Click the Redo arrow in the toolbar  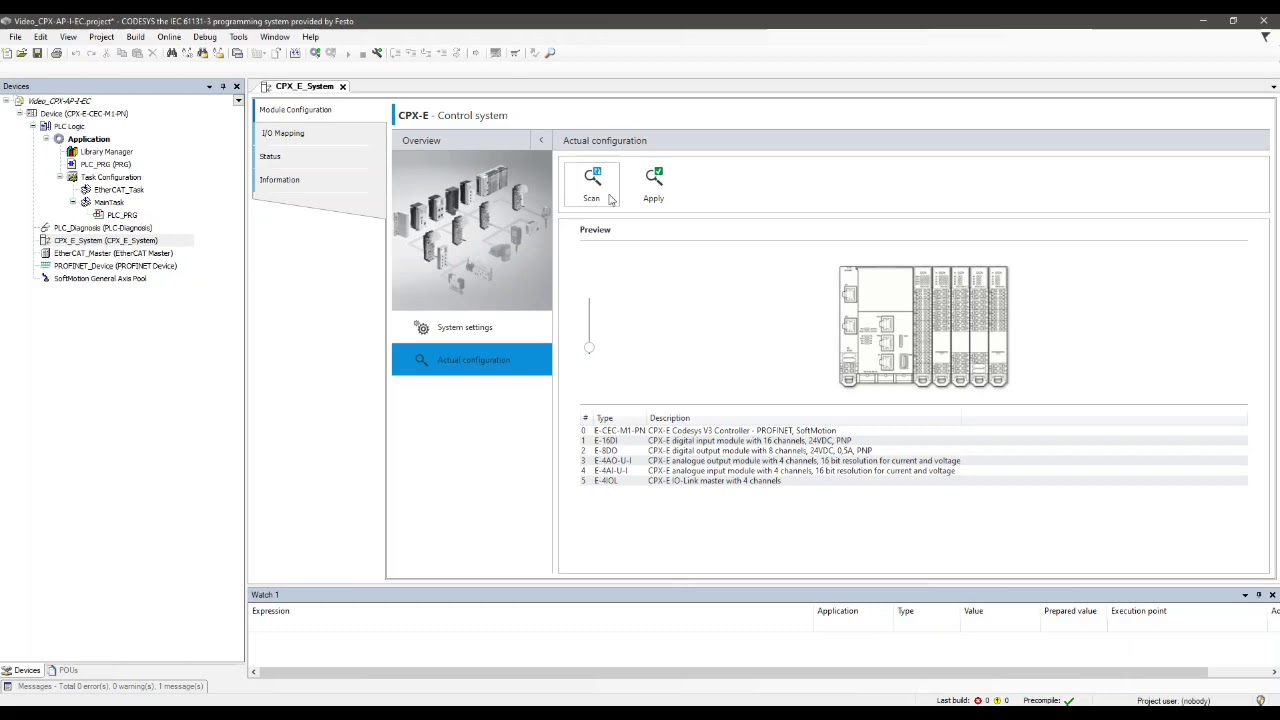(x=91, y=53)
